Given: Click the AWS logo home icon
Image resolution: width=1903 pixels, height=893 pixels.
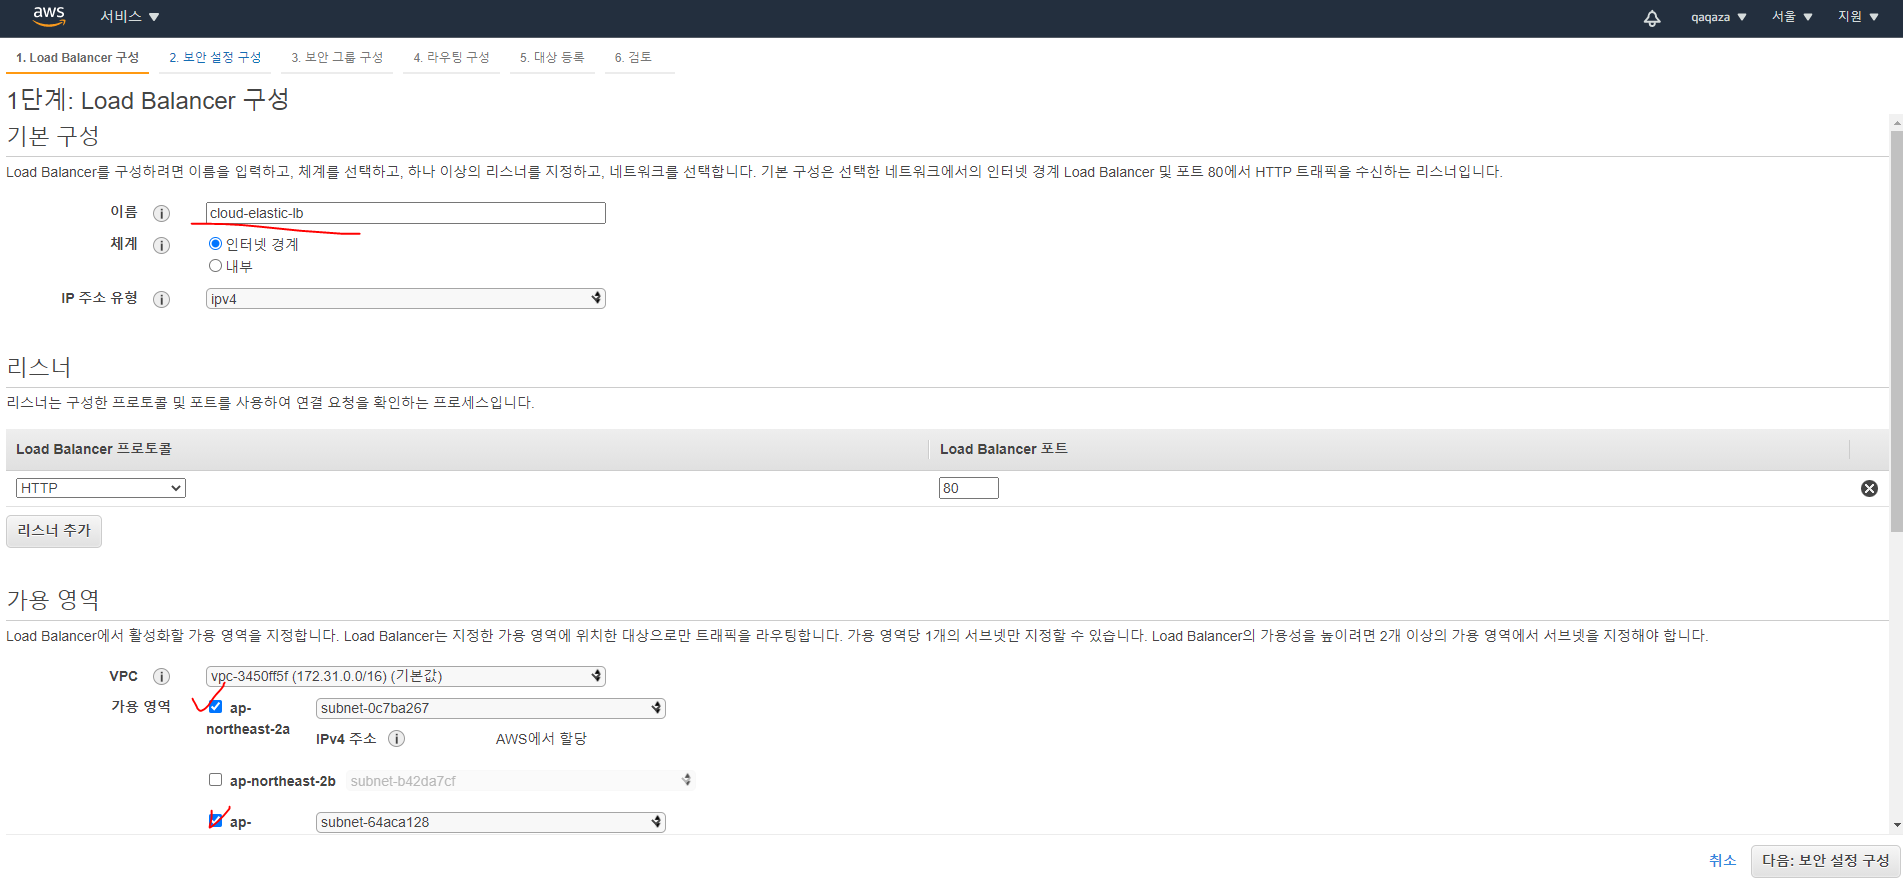Looking at the screenshot, I should click(48, 16).
